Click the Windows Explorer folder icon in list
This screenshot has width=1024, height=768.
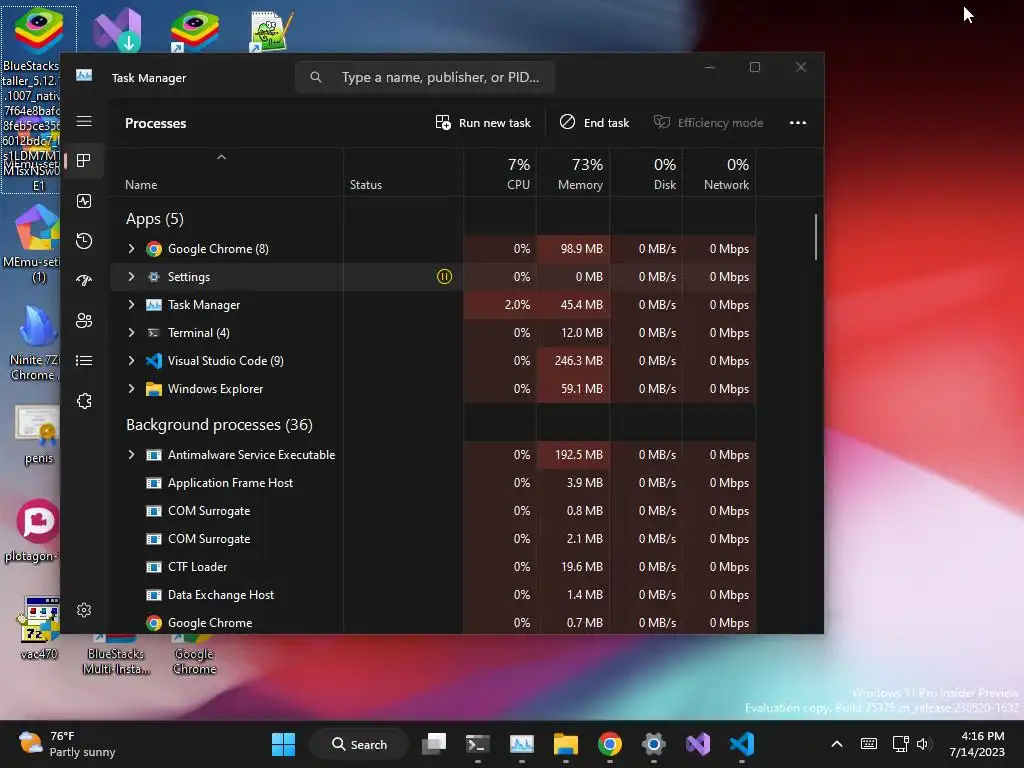153,389
